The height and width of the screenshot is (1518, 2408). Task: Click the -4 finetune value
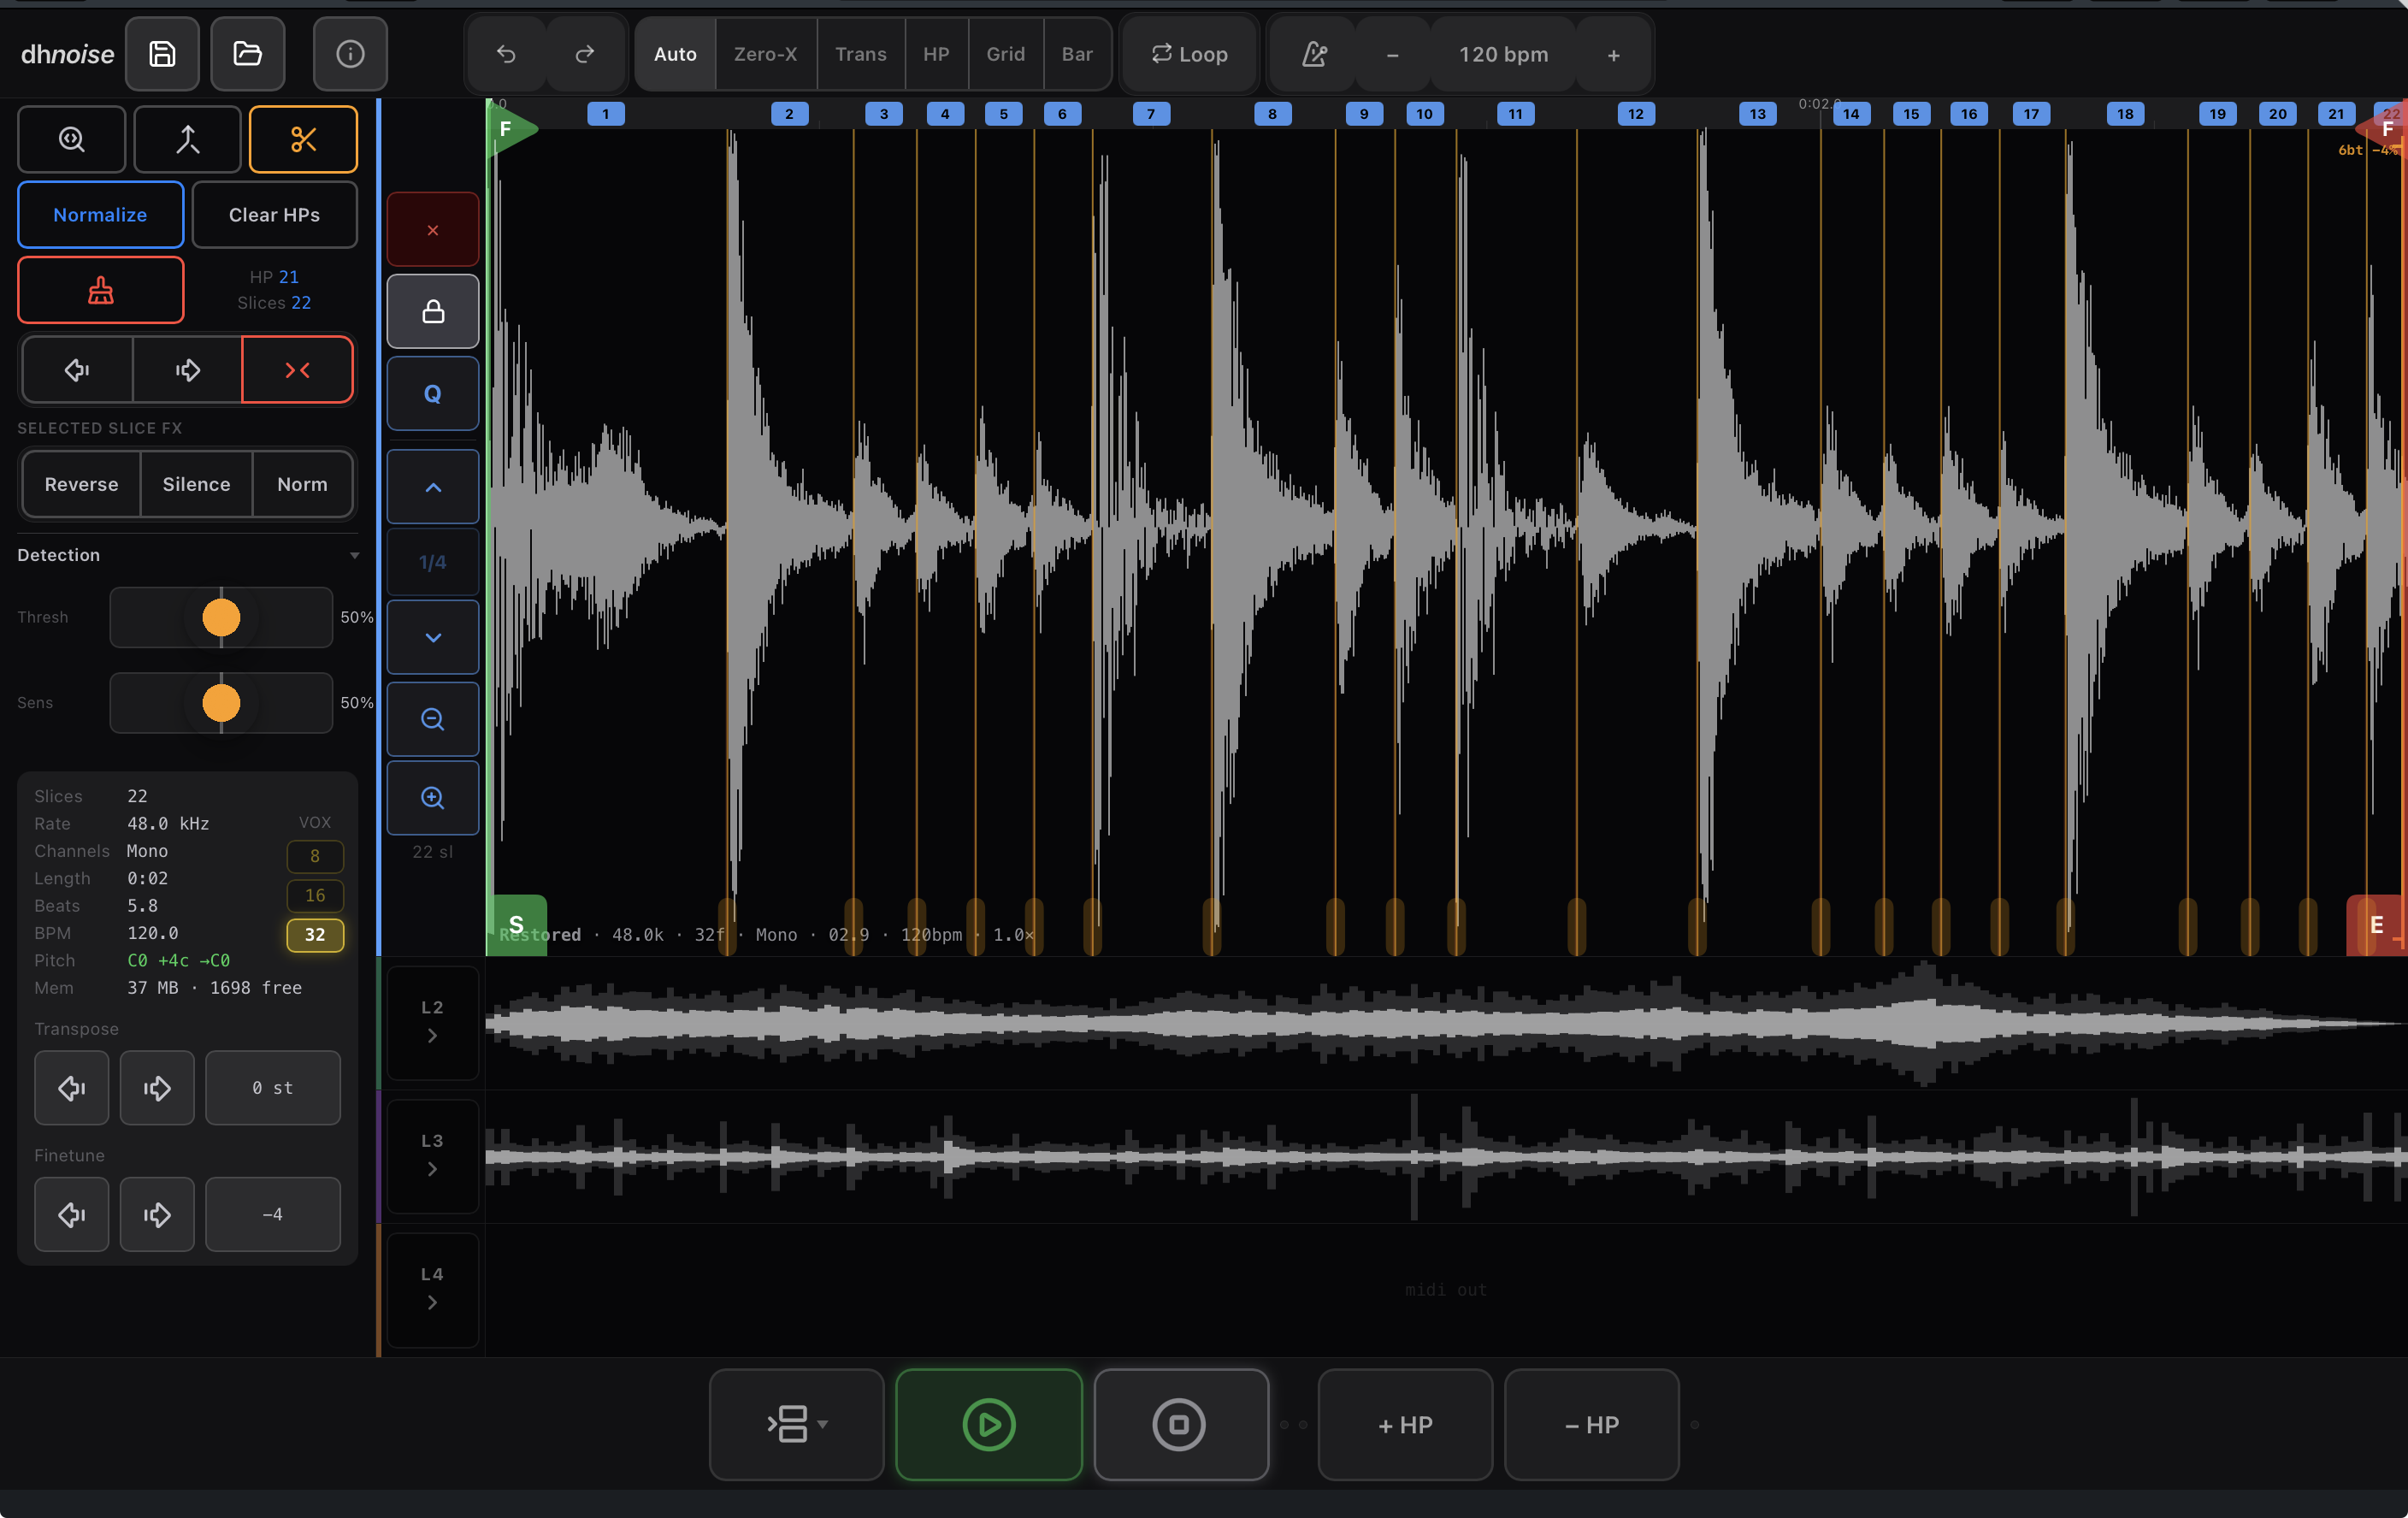click(272, 1215)
